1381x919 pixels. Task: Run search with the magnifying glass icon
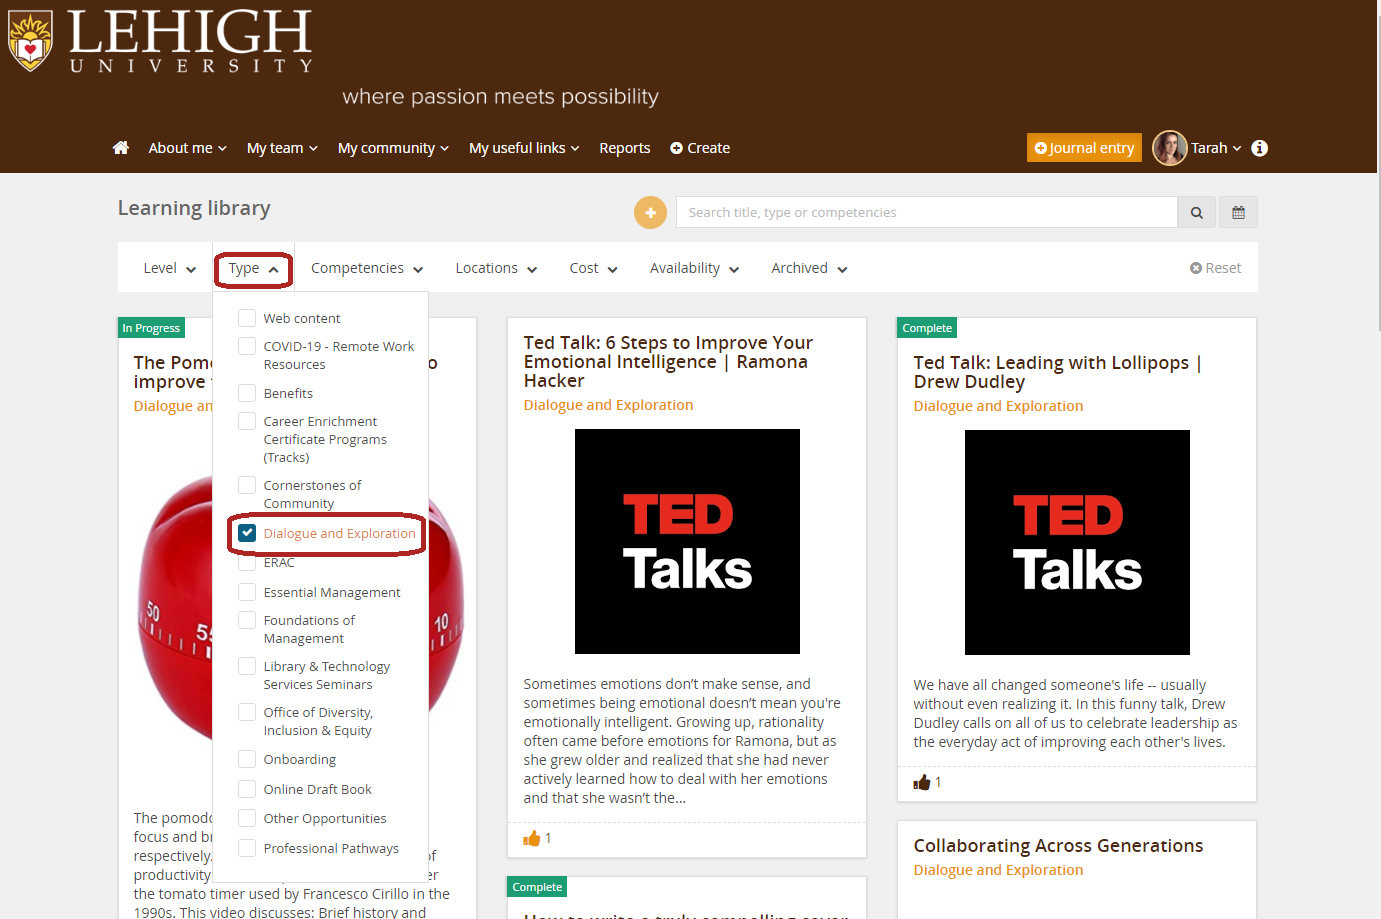tap(1197, 212)
